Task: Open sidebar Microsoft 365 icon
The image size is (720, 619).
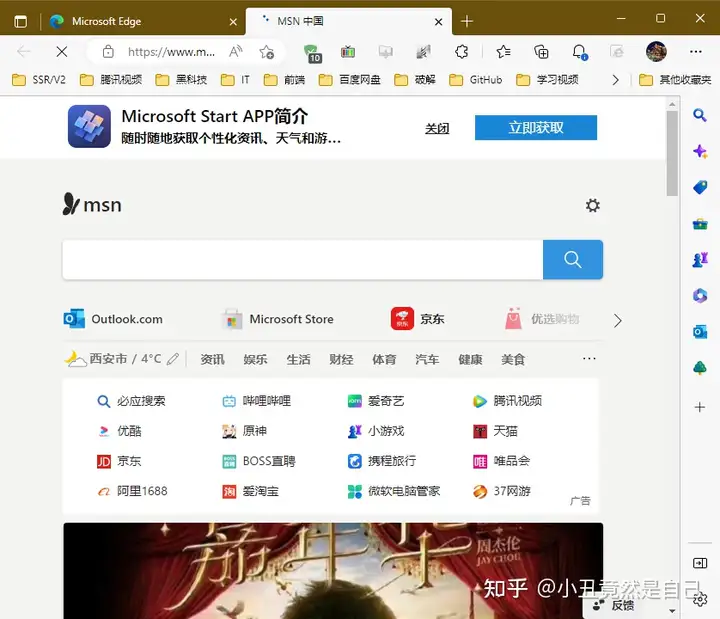Action: pos(700,295)
